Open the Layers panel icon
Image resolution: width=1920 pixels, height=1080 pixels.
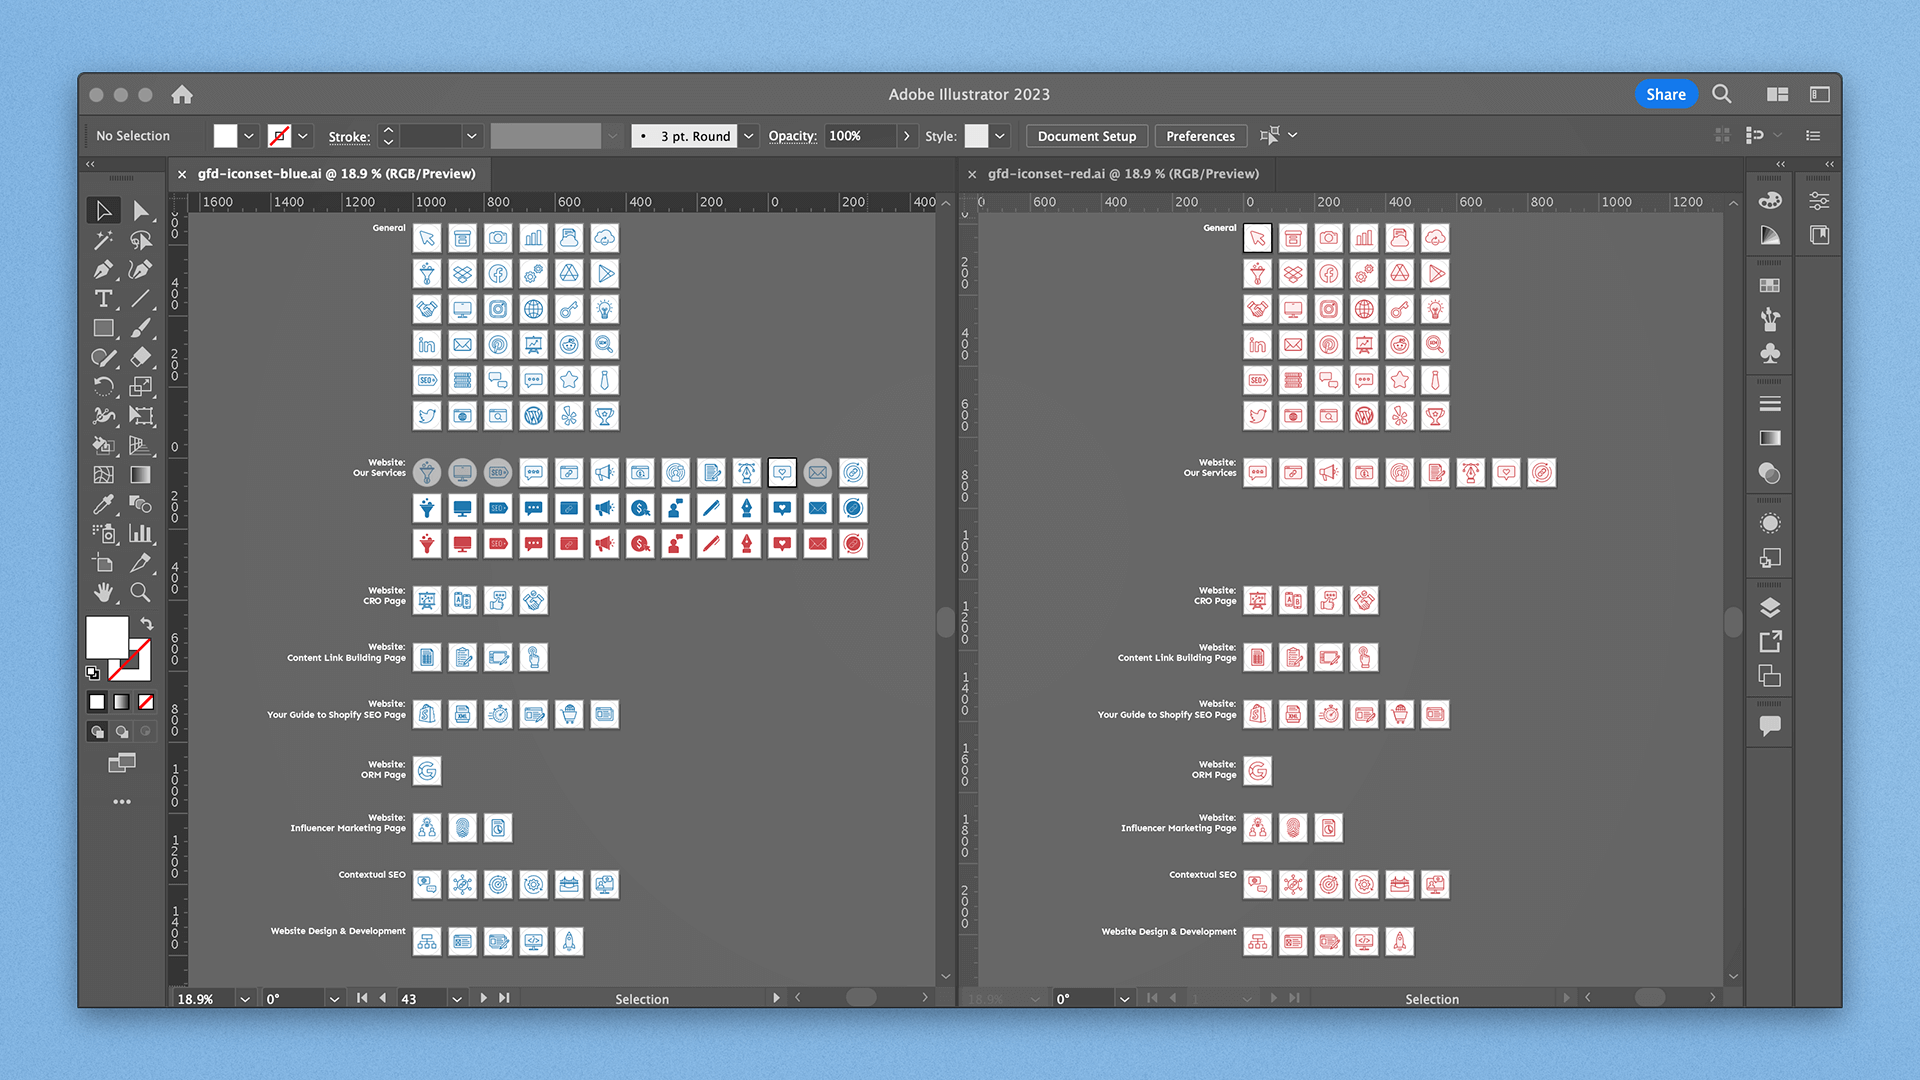(1770, 608)
